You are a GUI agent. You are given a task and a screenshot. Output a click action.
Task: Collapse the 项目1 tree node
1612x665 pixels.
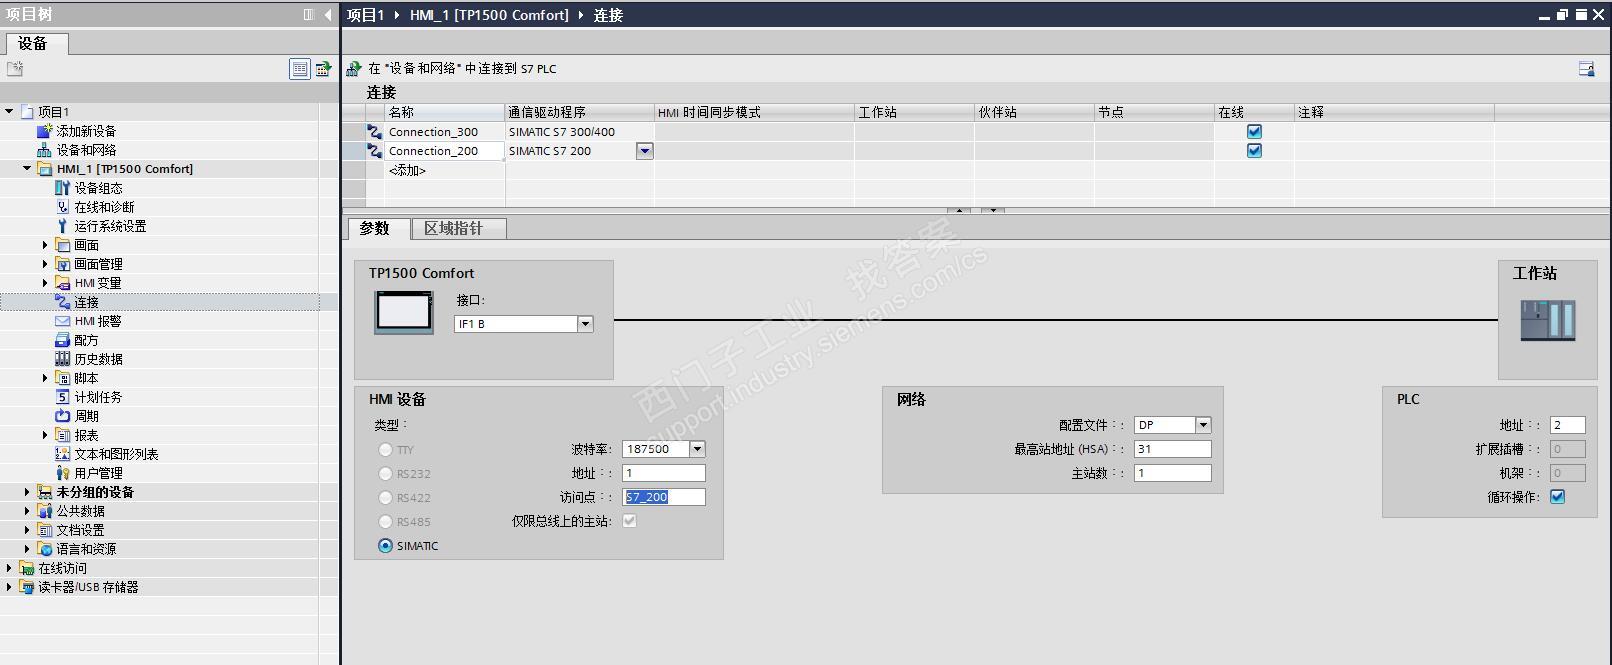coord(9,112)
